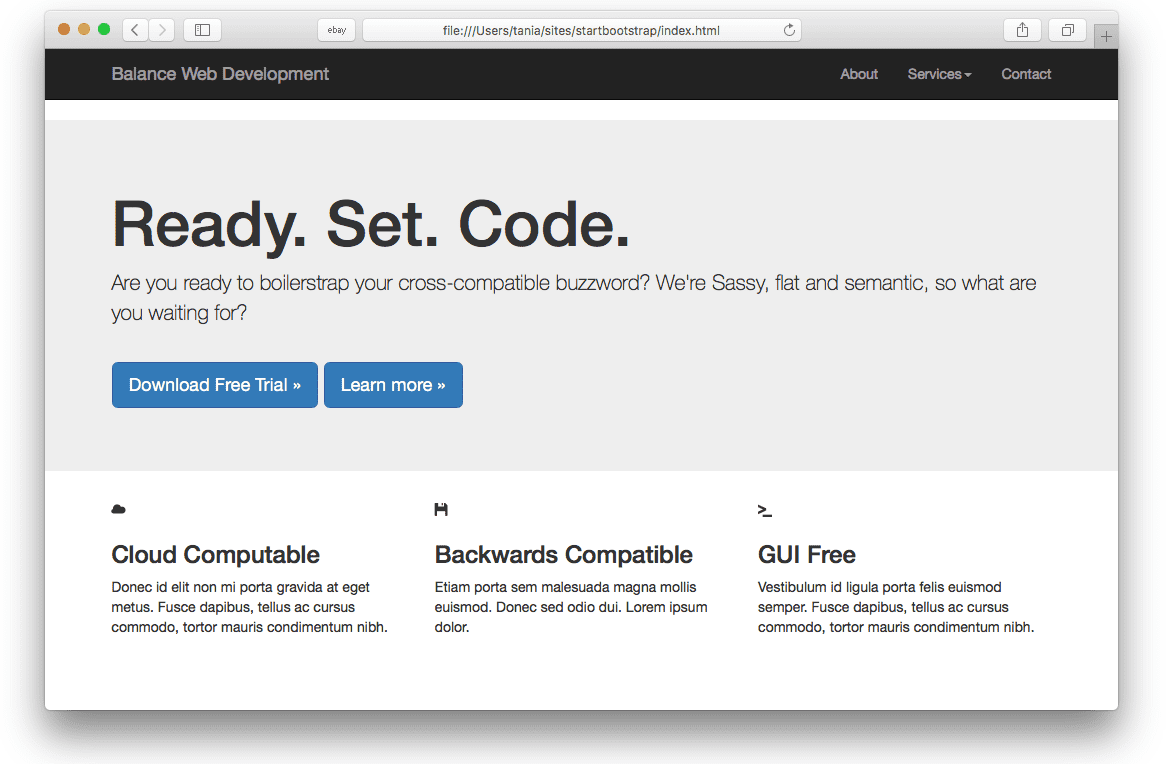Reload the page with the refresh icon
Screen dimensions: 1169x764
789,30
